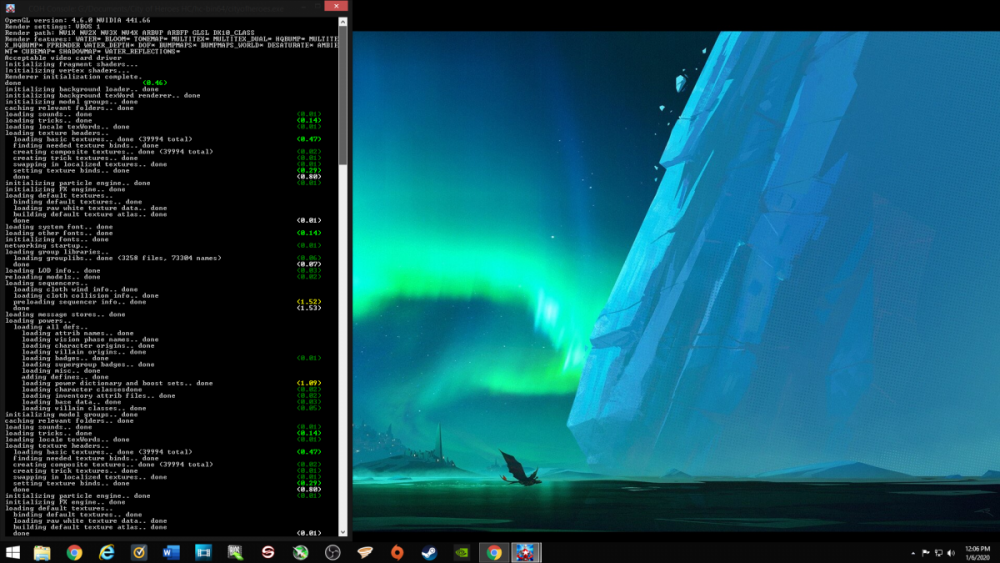
Task: Click the console scrollbar up arrow
Action: pos(342,22)
